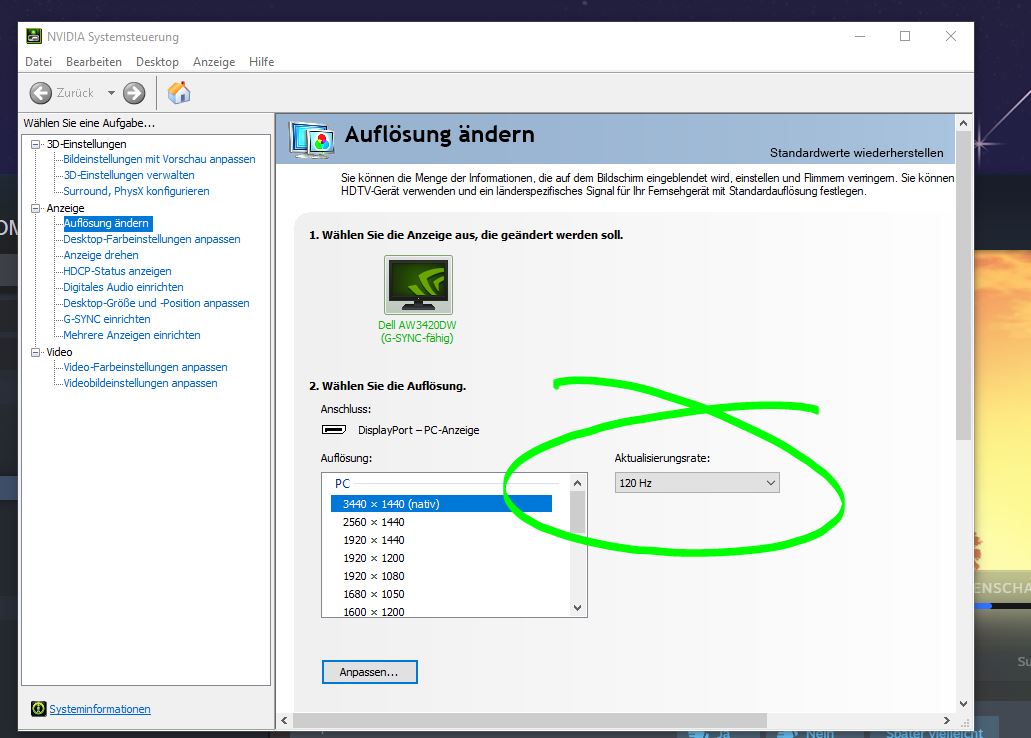The width and height of the screenshot is (1031, 738).
Task: Open the Bearbeiten menu
Action: point(93,62)
